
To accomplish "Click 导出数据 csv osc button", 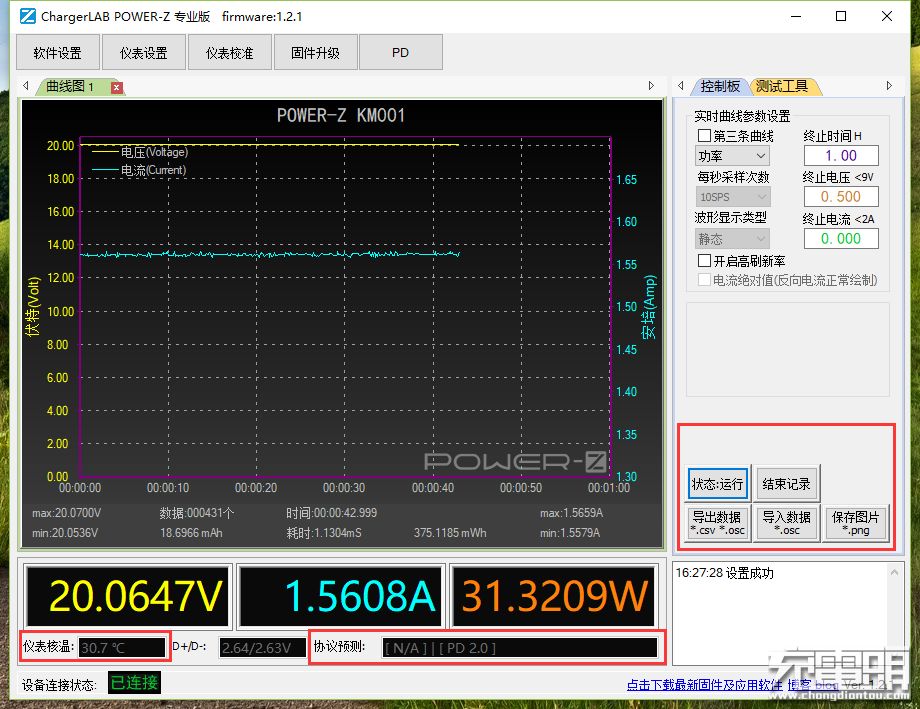I will click(x=717, y=522).
